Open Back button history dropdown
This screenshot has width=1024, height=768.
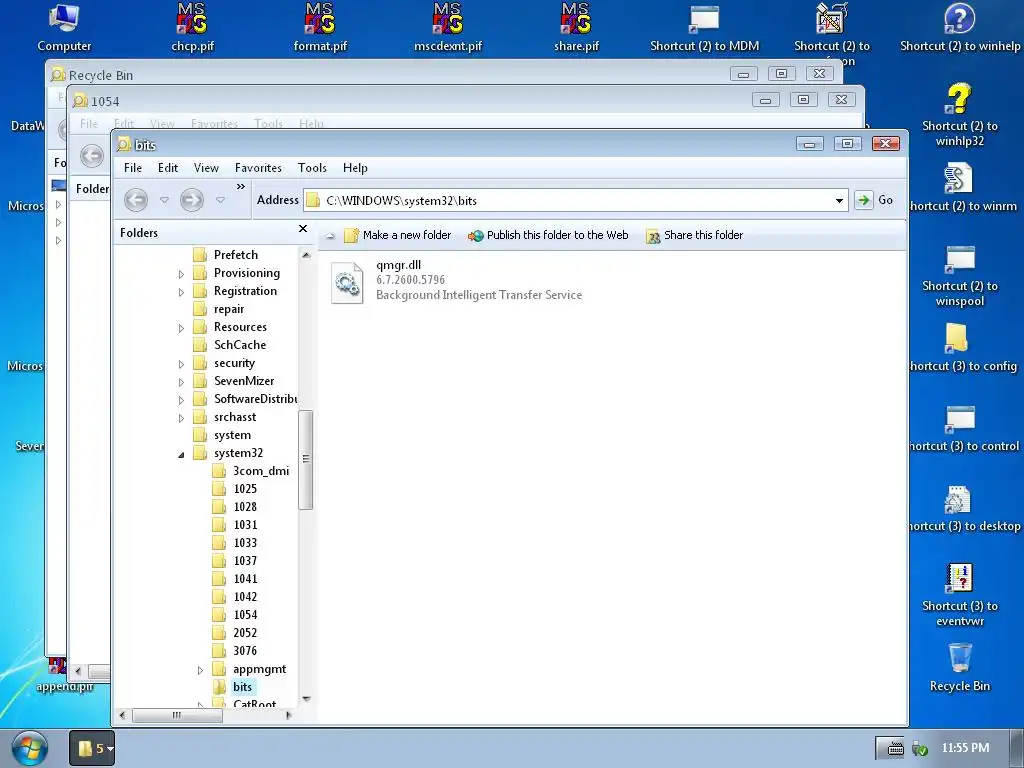165,200
